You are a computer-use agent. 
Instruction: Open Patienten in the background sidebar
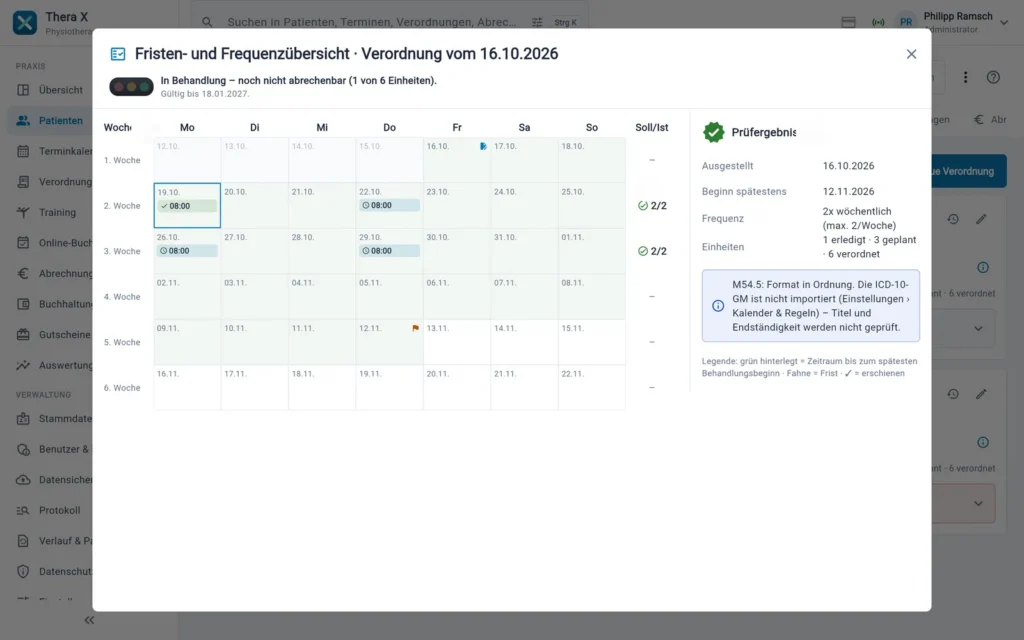coord(50,121)
